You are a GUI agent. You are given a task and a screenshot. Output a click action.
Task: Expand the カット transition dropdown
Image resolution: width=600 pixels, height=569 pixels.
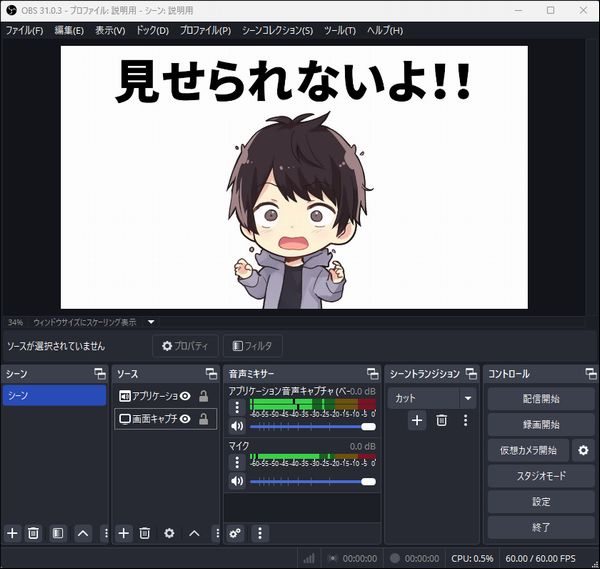(x=468, y=398)
